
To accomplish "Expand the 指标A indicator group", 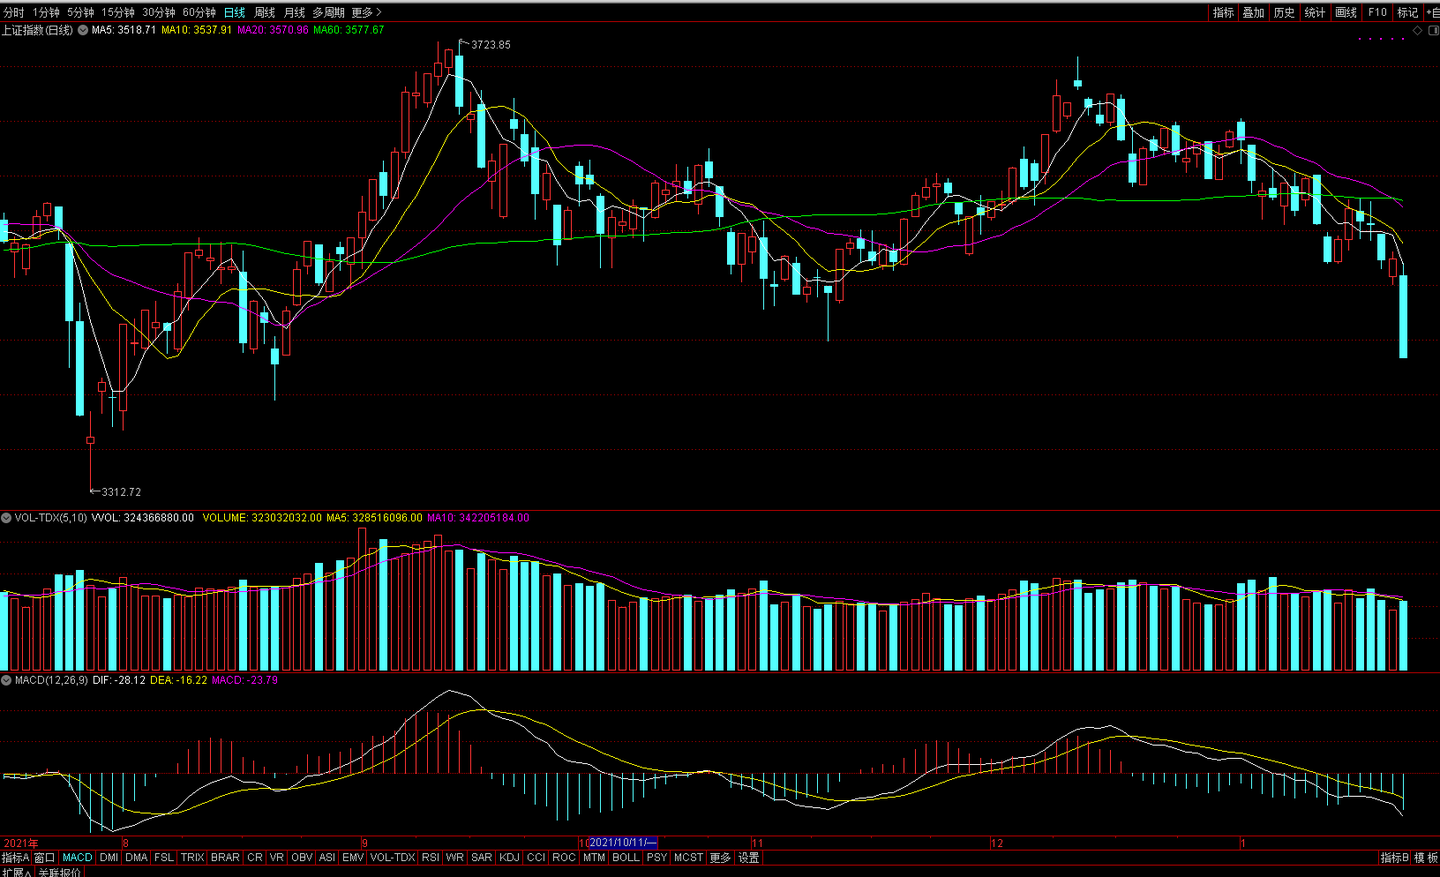I will [16, 858].
